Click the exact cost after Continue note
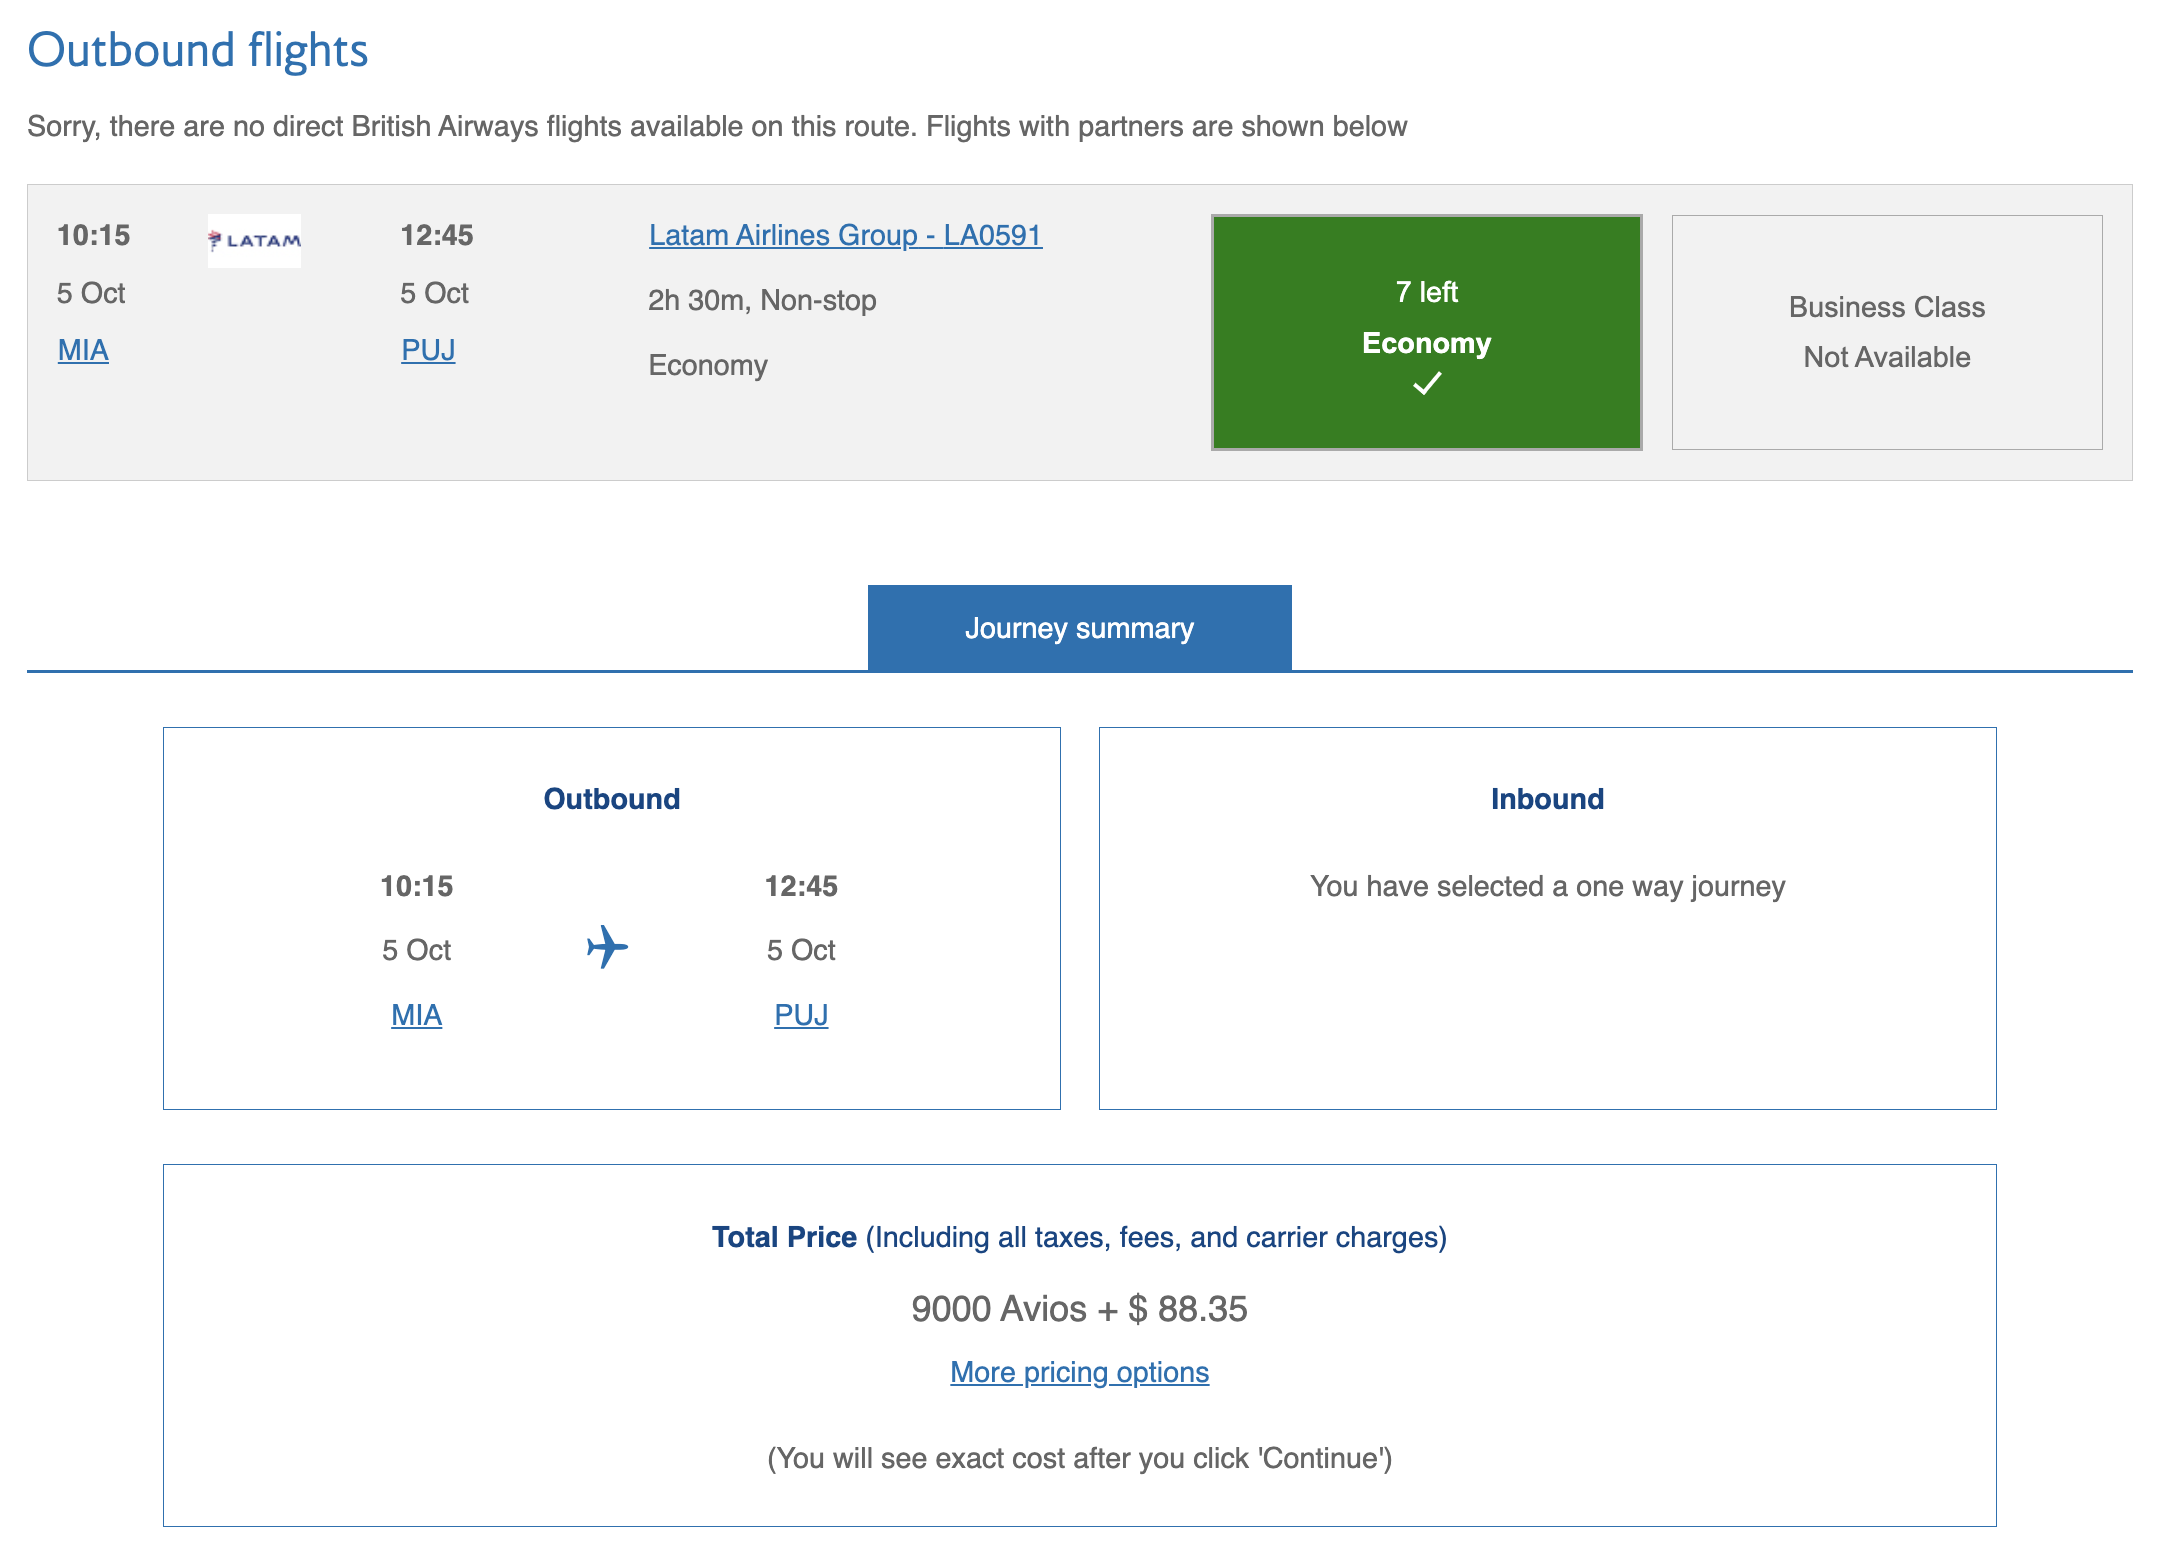The image size is (2160, 1554). 1080,1458
